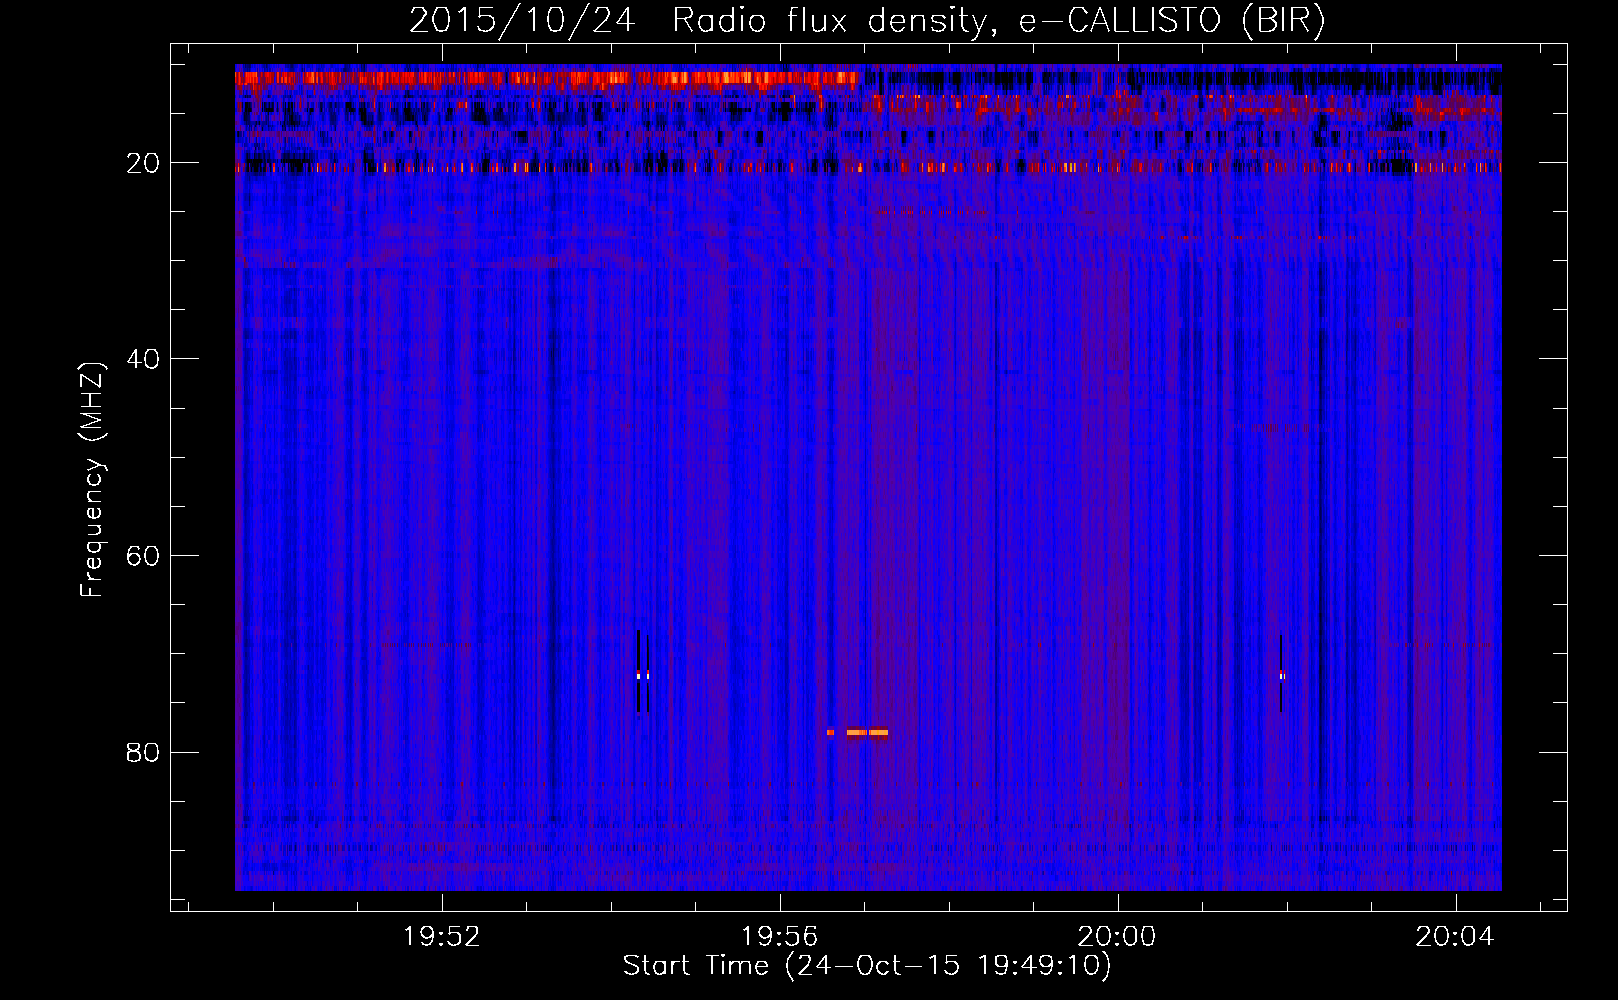This screenshot has height=1000, width=1618.
Task: Click the 20 MHz frequency tick label
Action: coord(144,163)
